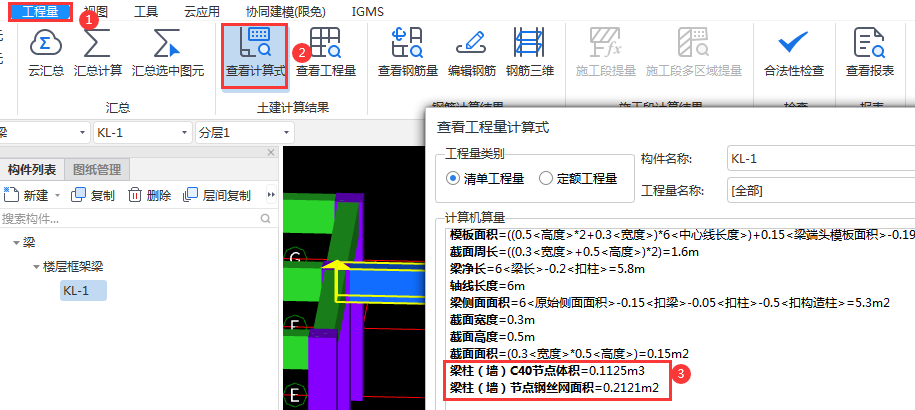The image size is (915, 410).
Task: Click the 梁侧面面积 formula line
Action: 669,303
